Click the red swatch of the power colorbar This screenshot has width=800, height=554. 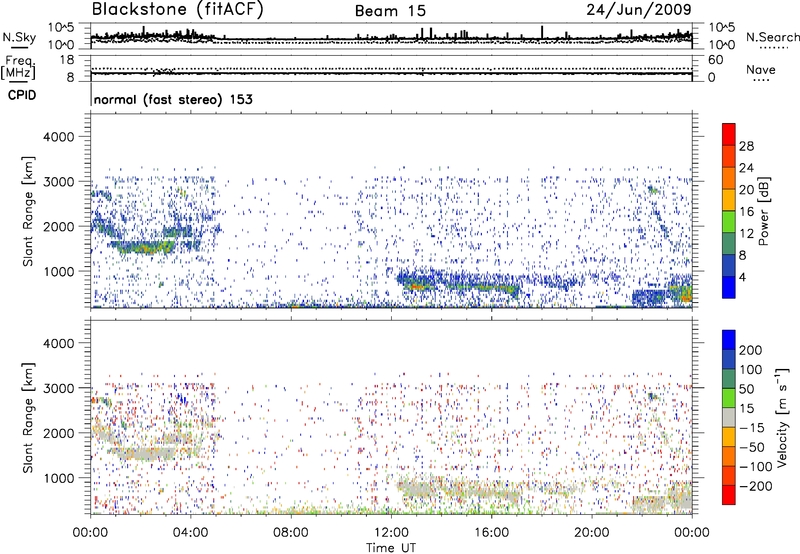[729, 134]
